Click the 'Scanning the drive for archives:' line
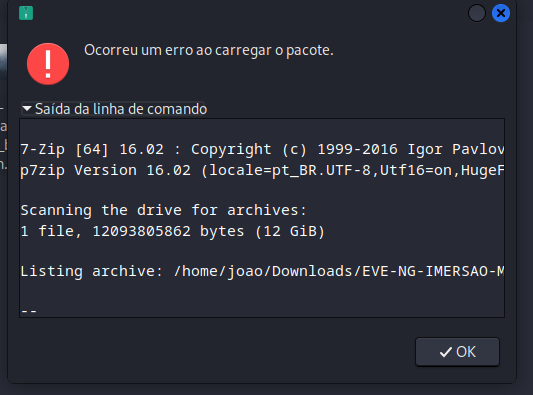This screenshot has width=533, height=395. (164, 210)
